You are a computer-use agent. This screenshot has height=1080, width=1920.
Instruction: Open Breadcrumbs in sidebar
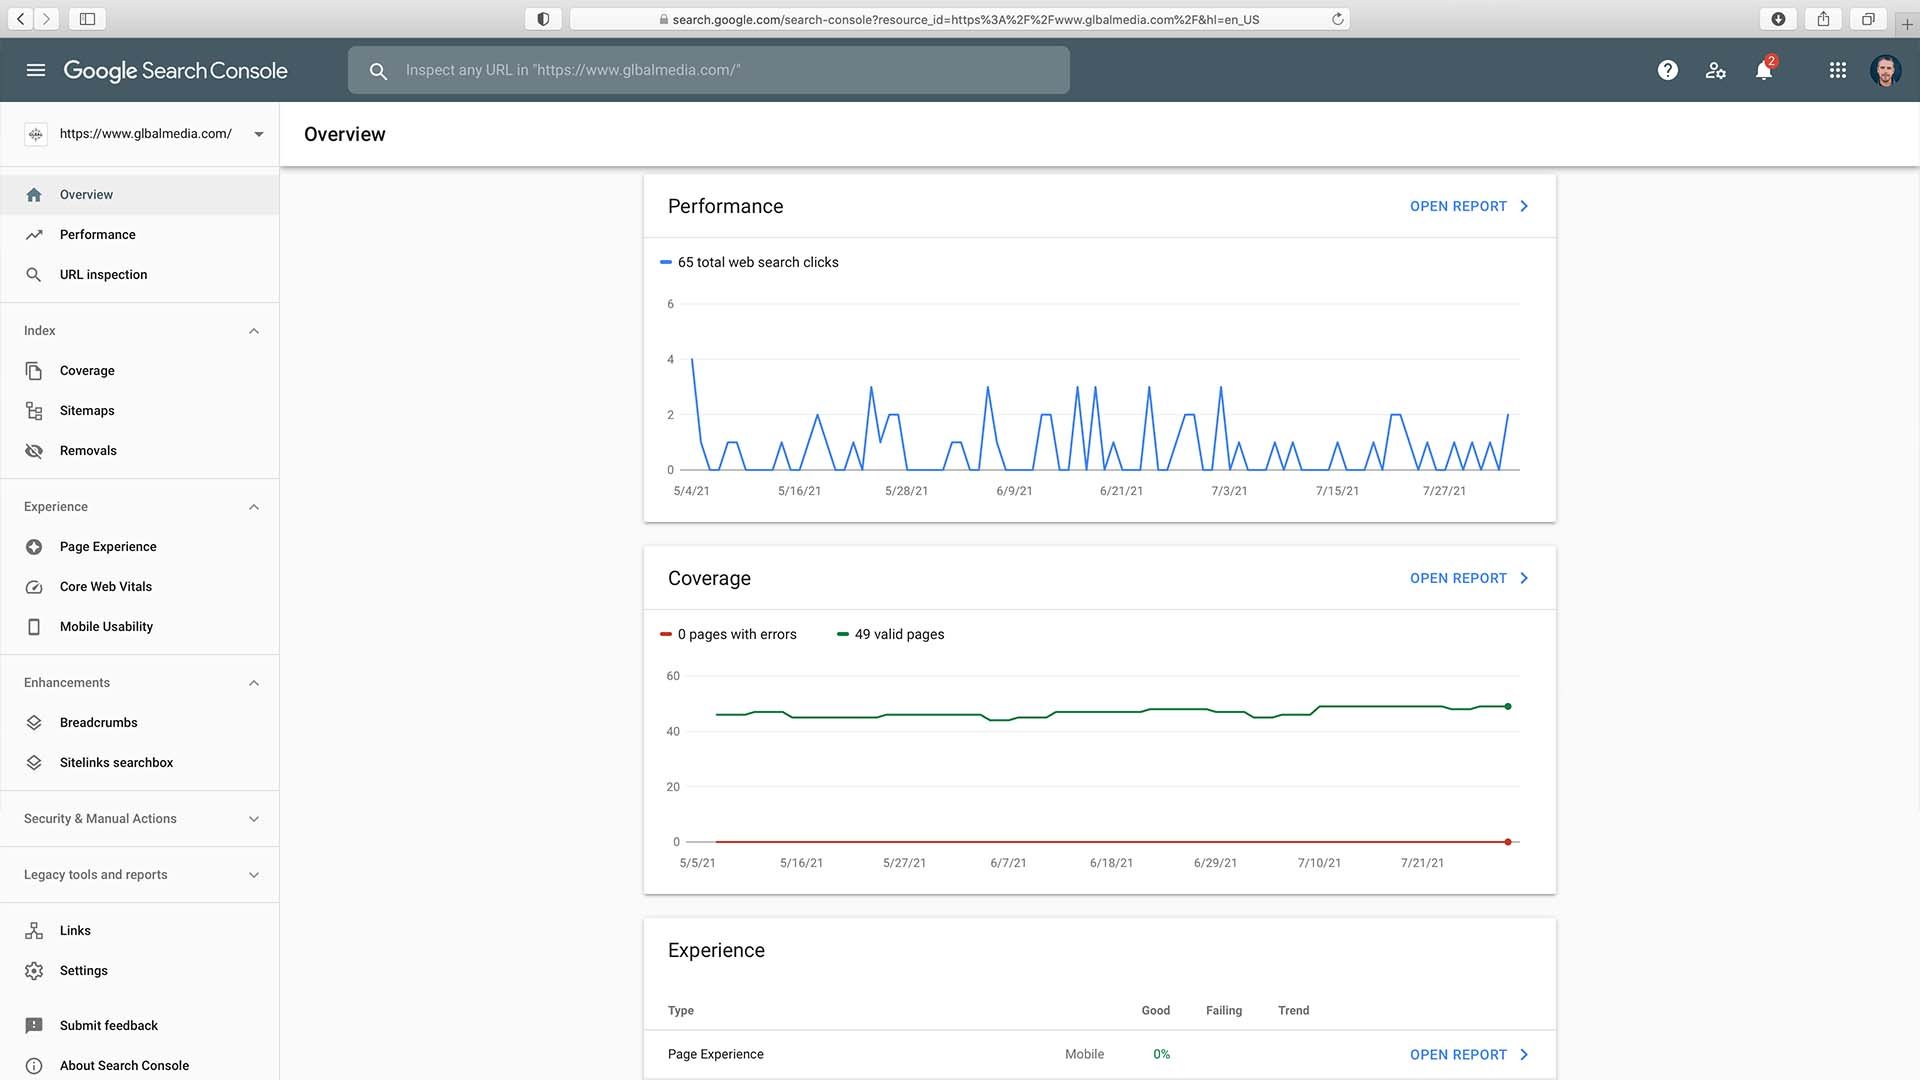pyautogui.click(x=139, y=723)
